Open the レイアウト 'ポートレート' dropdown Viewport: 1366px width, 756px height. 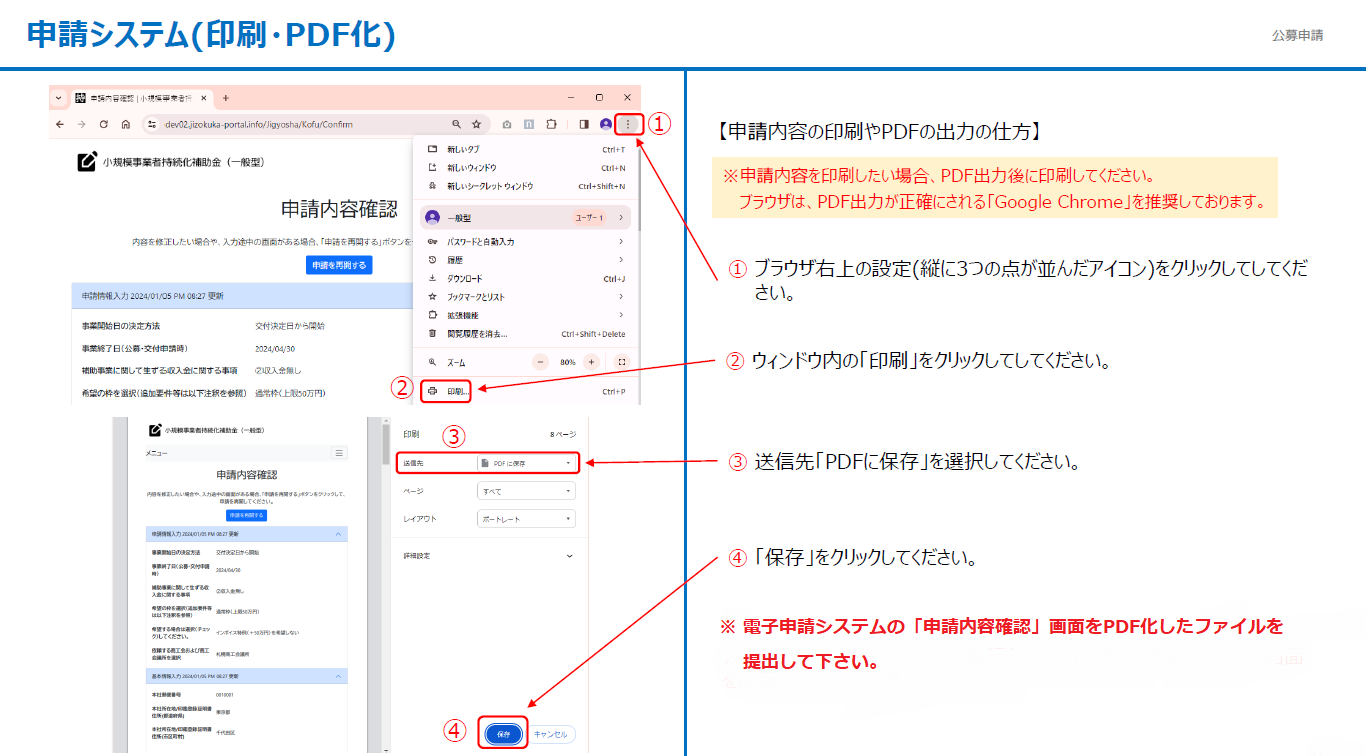[526, 519]
